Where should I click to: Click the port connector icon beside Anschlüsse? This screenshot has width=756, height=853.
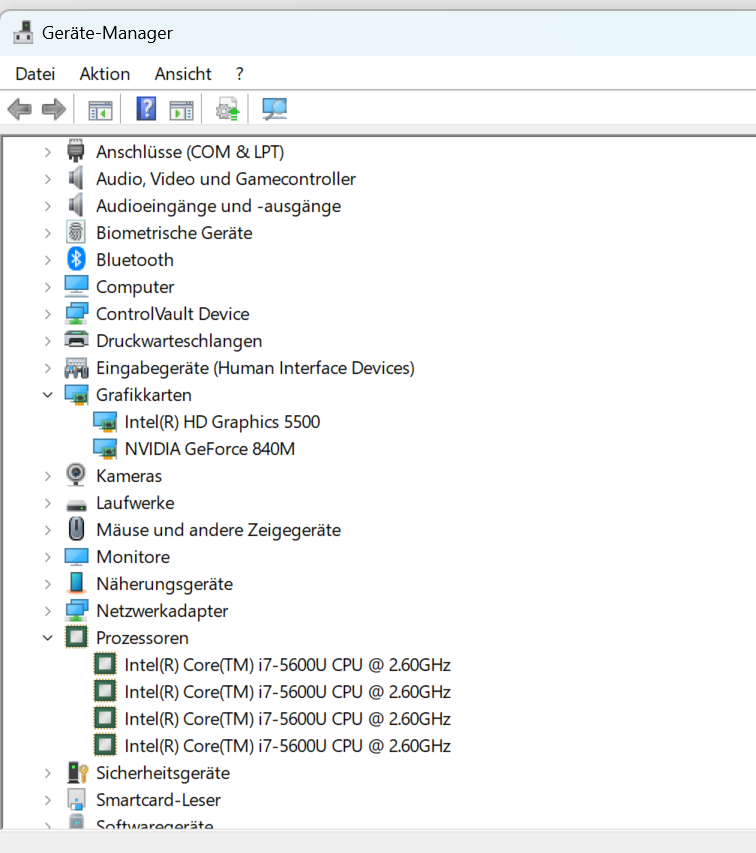coord(76,151)
